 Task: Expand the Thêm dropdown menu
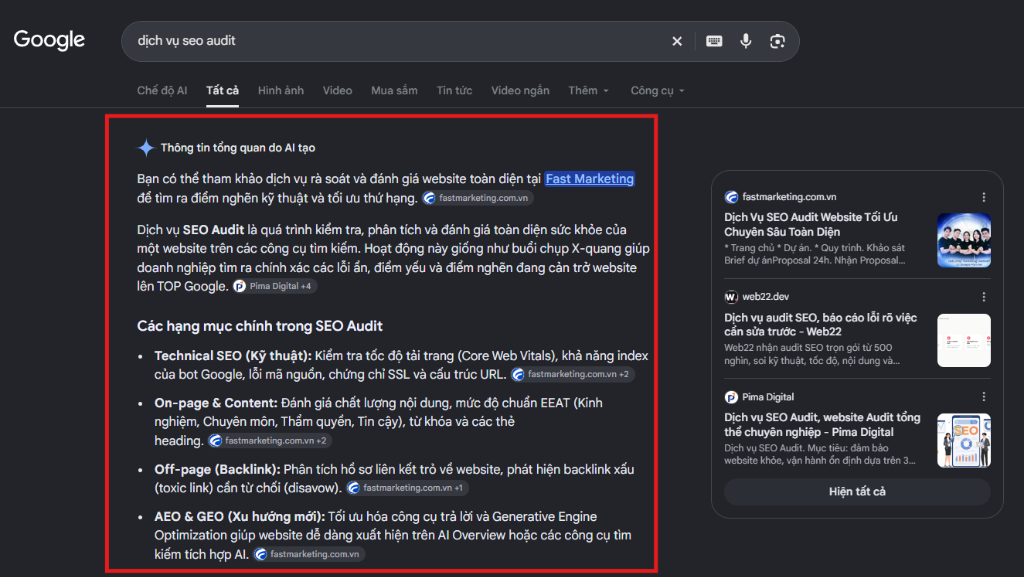(x=588, y=91)
